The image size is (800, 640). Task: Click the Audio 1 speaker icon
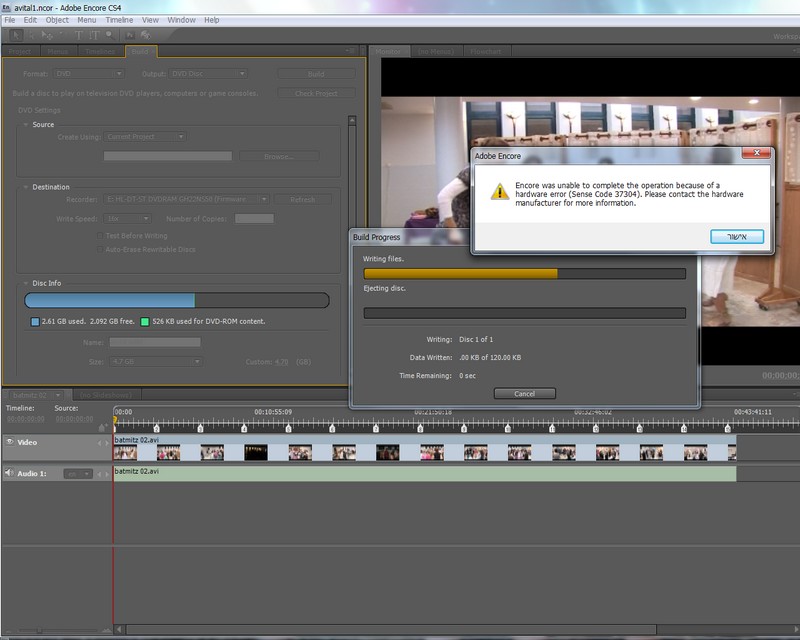9,473
